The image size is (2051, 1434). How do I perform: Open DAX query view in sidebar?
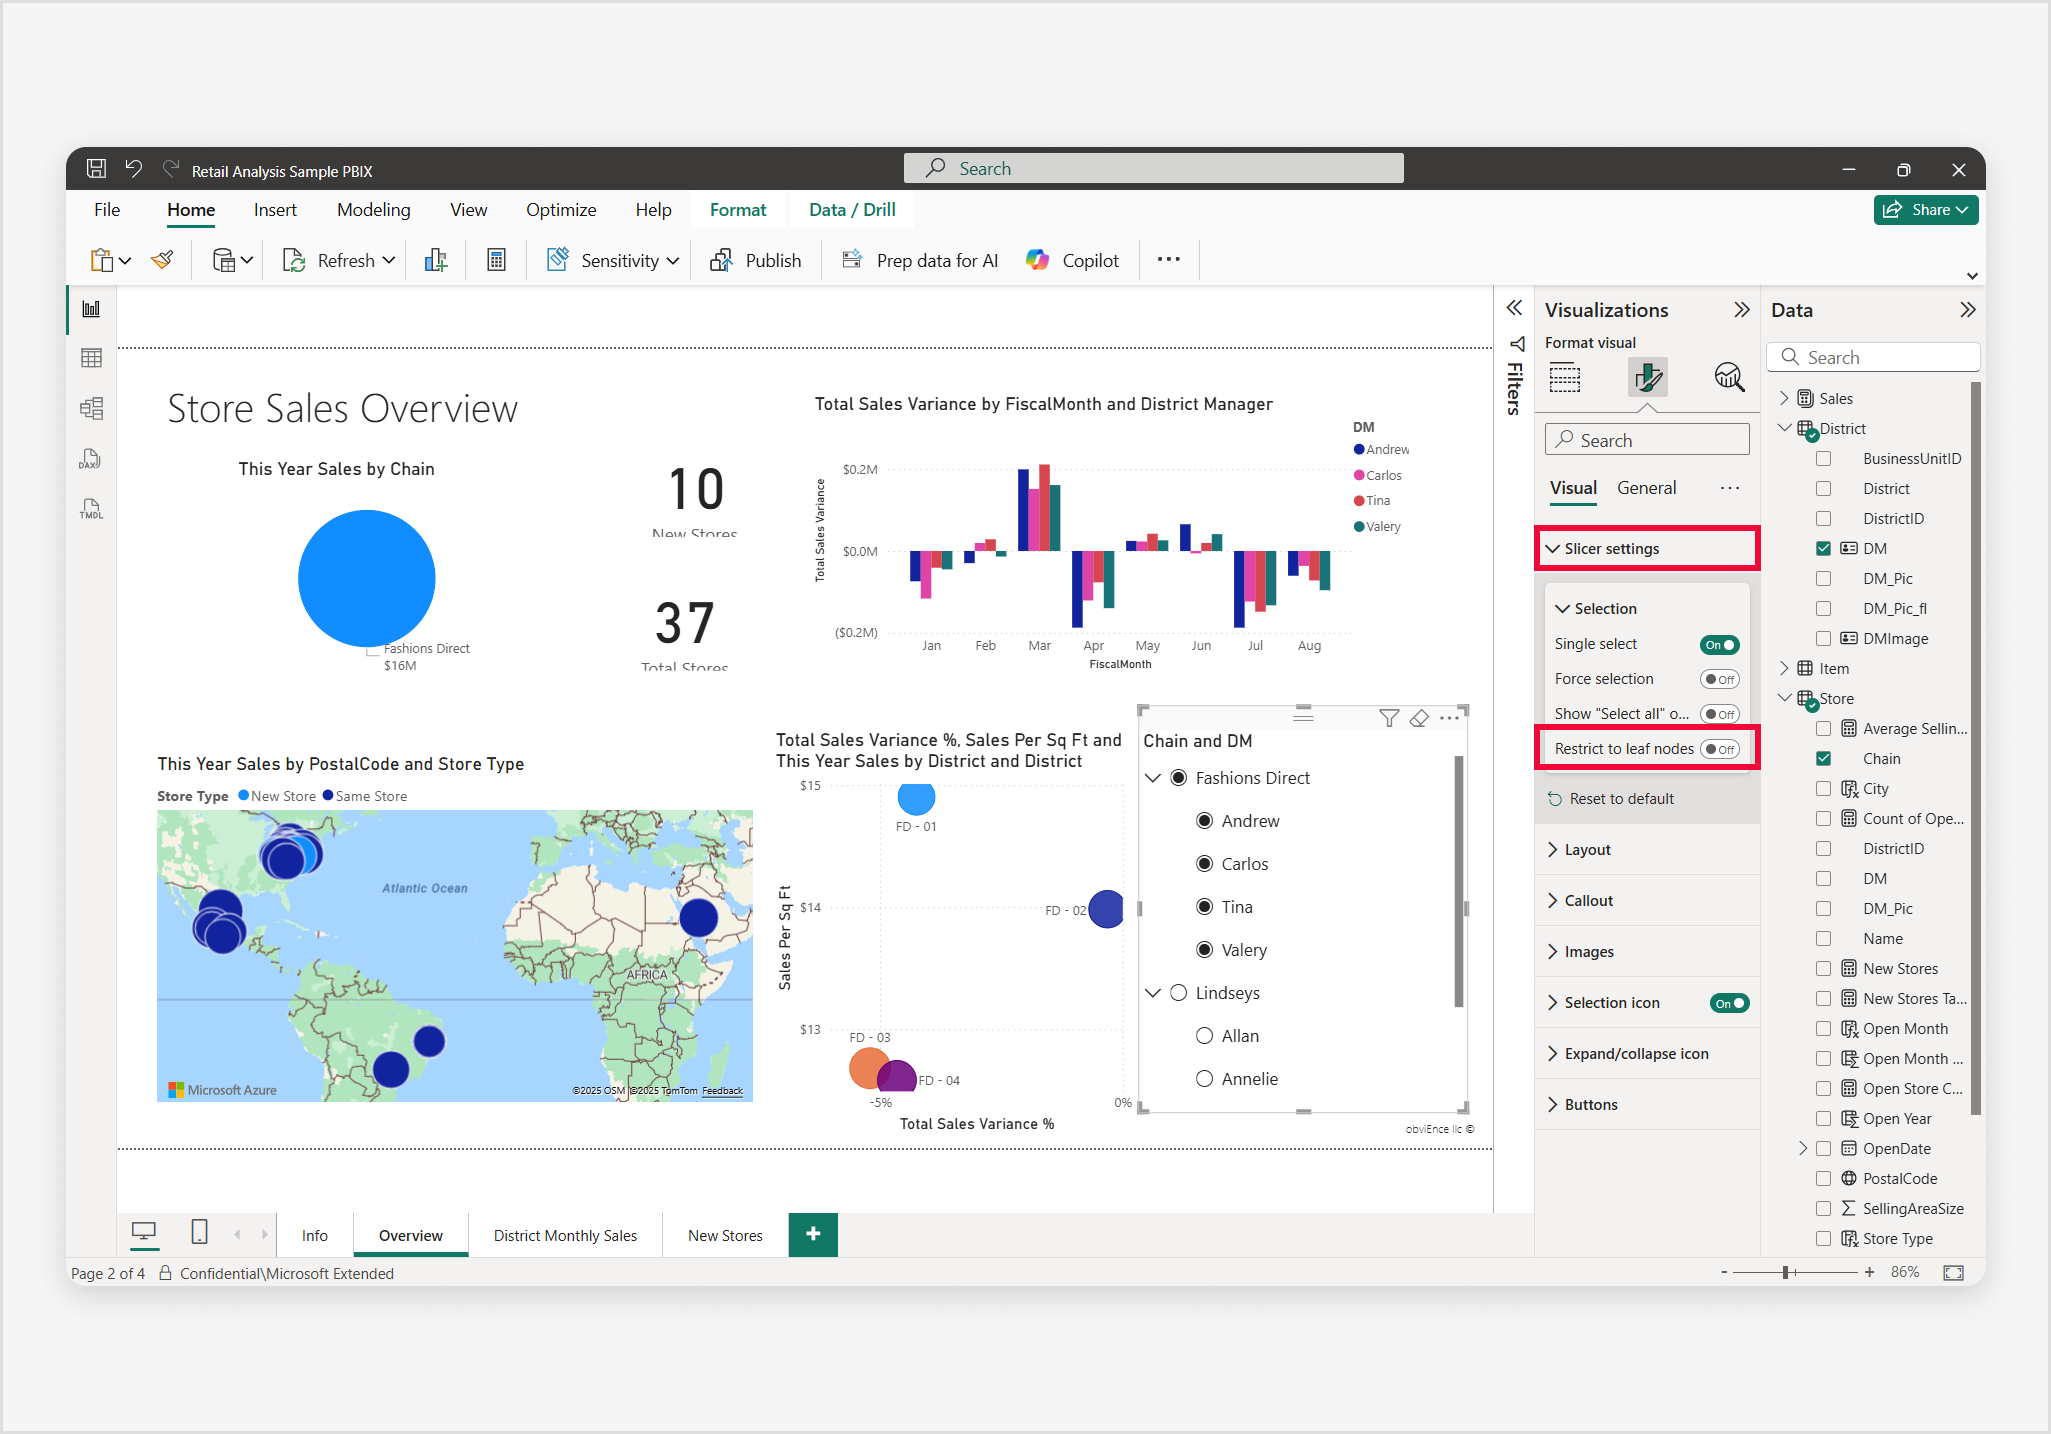tap(91, 459)
